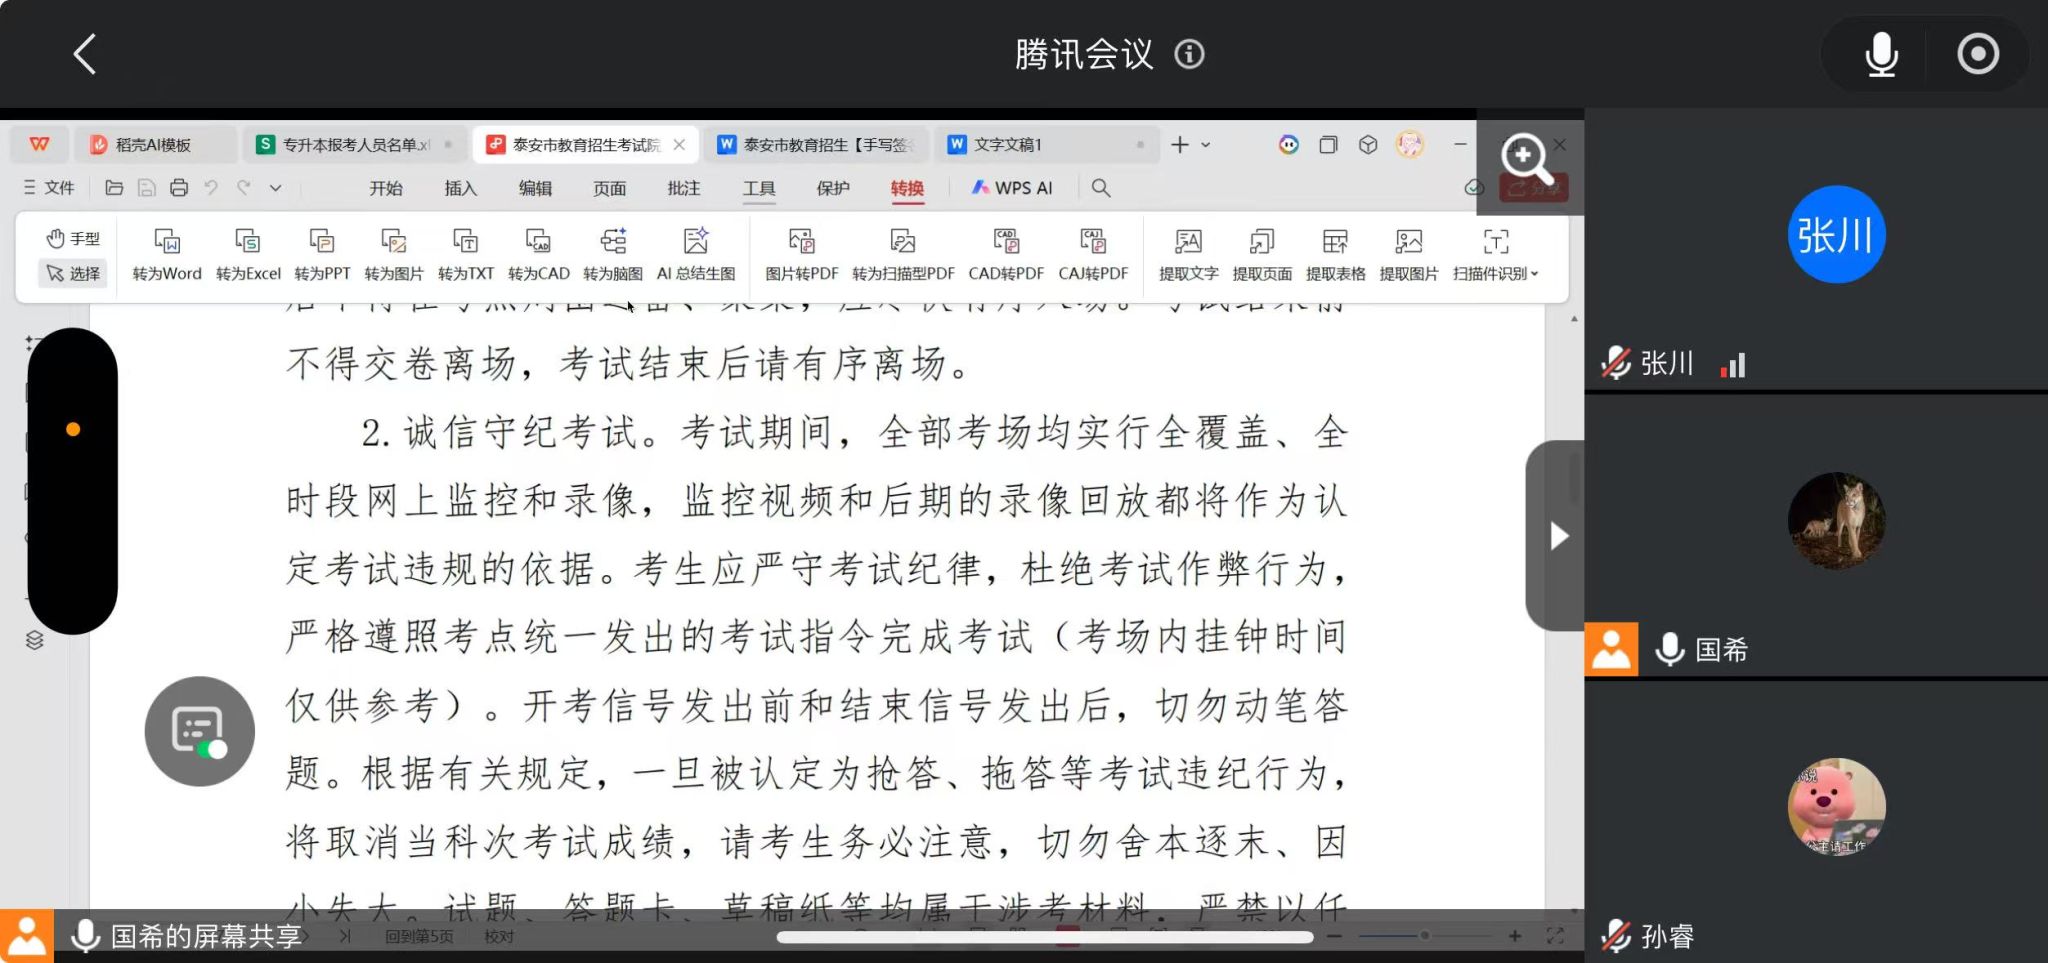Toggle the Tencent Meeting microphone button
This screenshot has height=963, width=2048.
click(x=1881, y=54)
